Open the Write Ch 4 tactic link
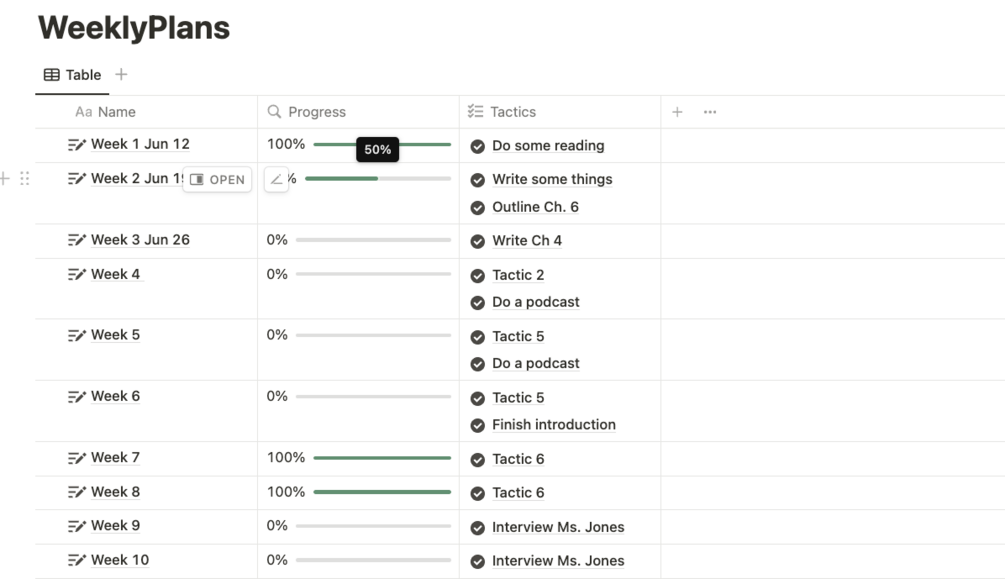 [x=527, y=241]
